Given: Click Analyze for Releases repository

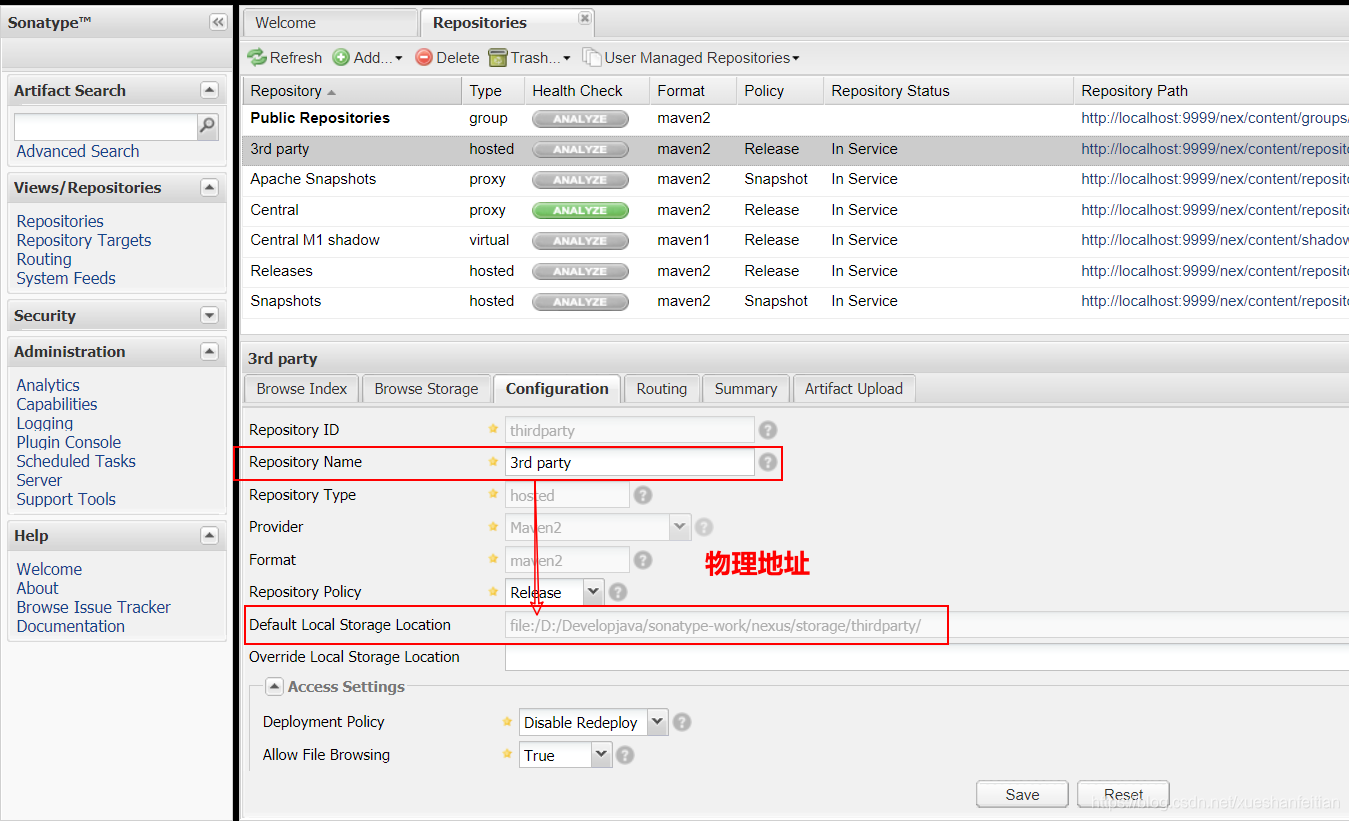Looking at the screenshot, I should (580, 272).
